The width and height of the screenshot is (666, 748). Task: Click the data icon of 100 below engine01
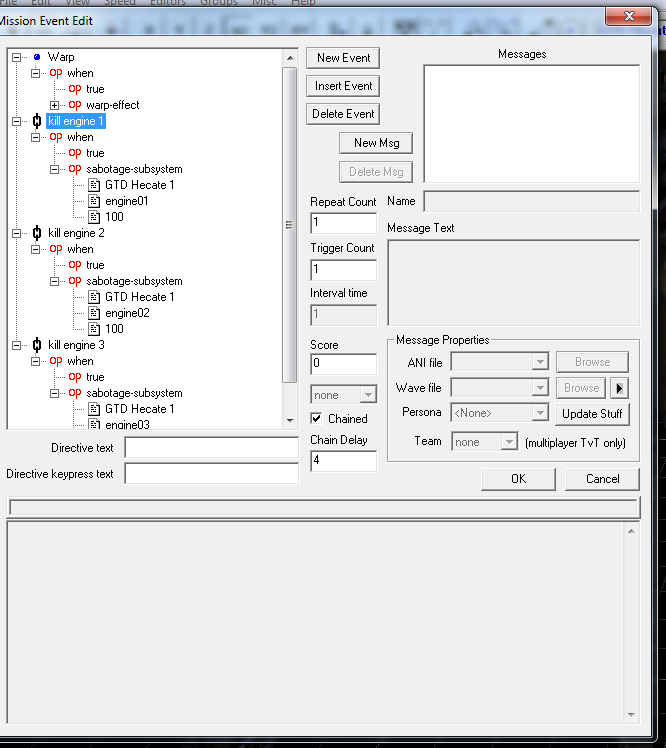[94, 217]
